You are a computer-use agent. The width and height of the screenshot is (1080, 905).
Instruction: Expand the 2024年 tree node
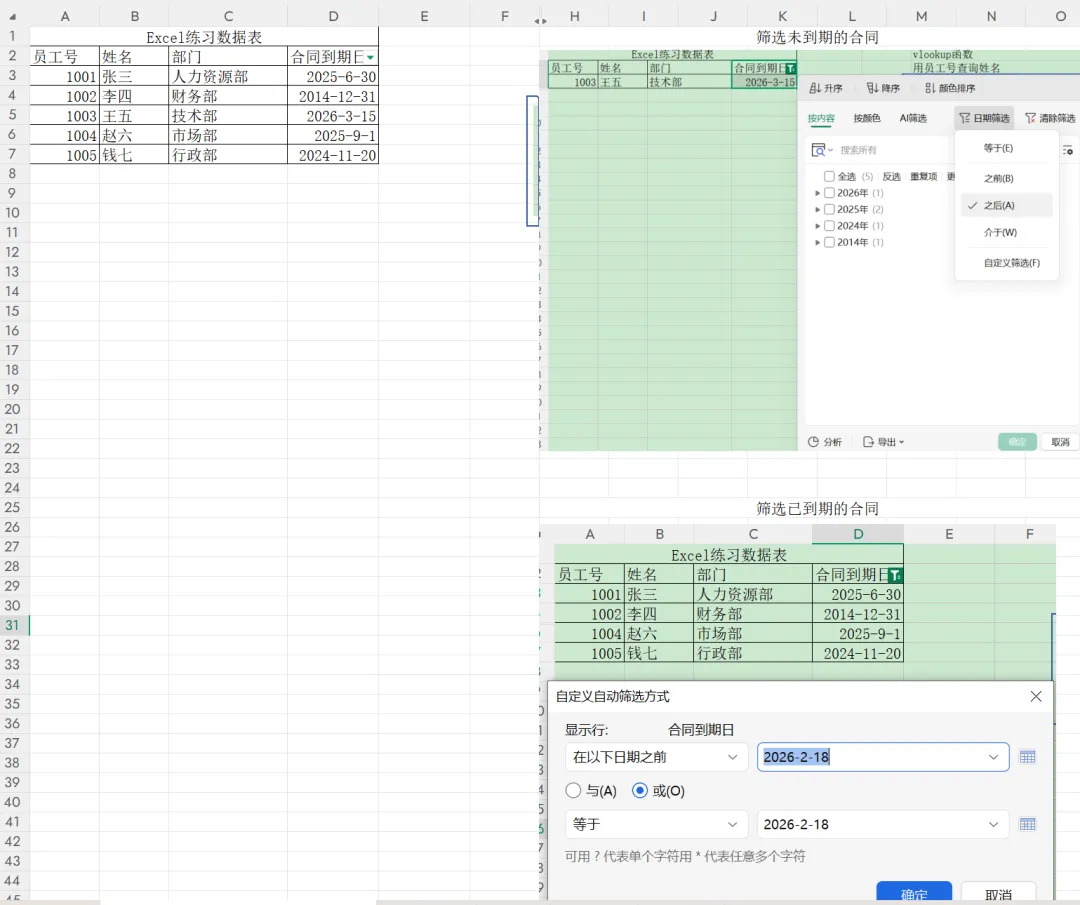click(818, 226)
